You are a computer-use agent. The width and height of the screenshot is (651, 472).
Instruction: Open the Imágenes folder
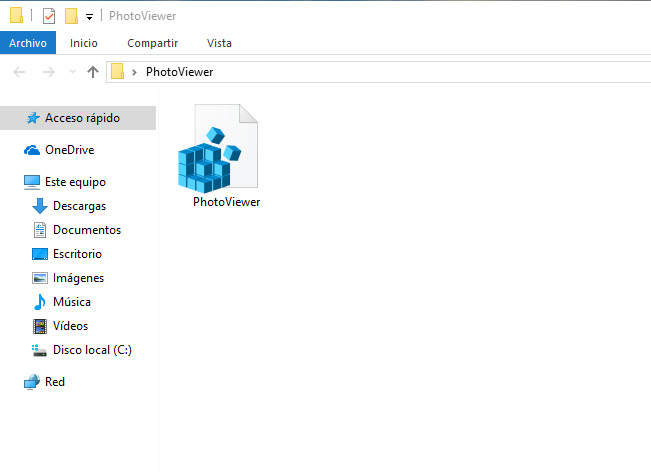(x=78, y=278)
